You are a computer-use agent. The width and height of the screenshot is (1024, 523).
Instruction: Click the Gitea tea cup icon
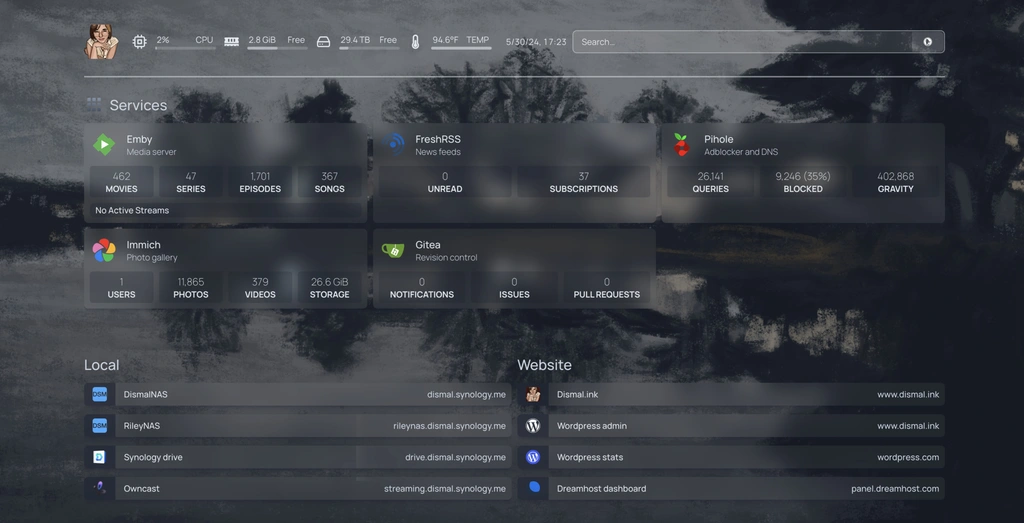pyautogui.click(x=393, y=250)
